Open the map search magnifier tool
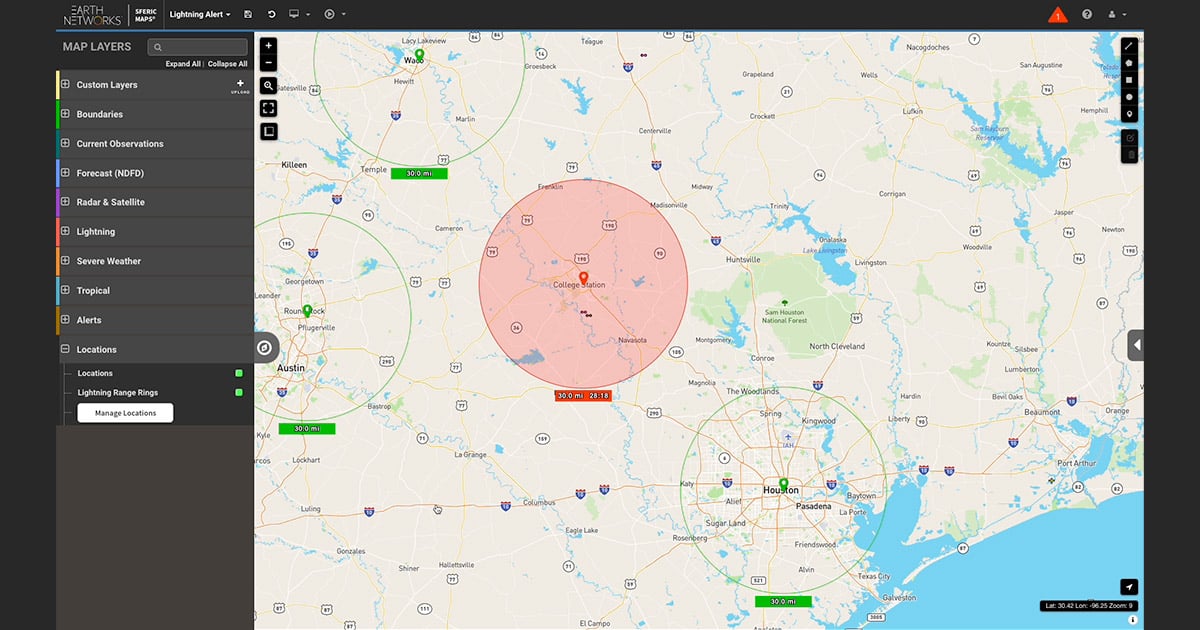Image resolution: width=1200 pixels, height=630 pixels. point(268,85)
